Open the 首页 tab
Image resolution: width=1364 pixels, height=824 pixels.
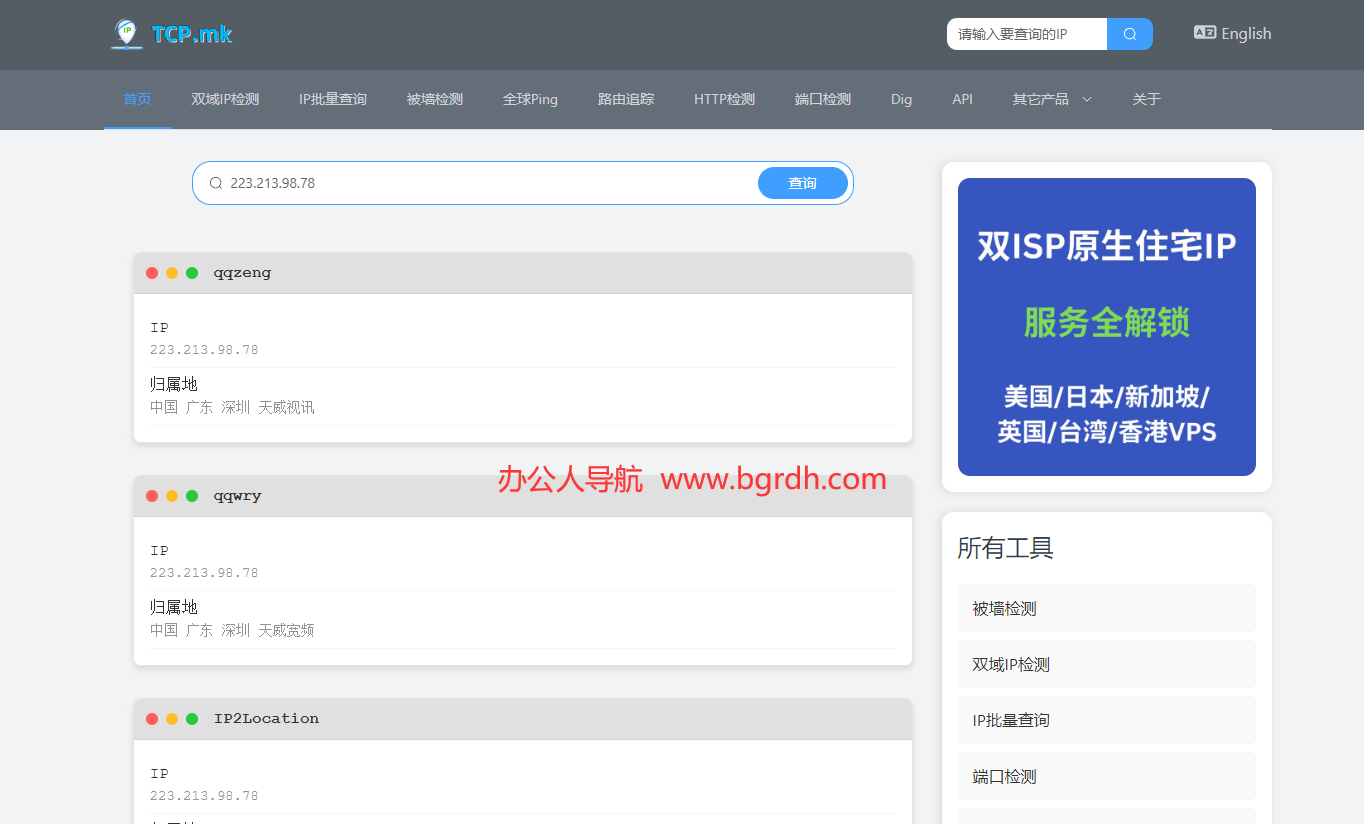pos(137,99)
